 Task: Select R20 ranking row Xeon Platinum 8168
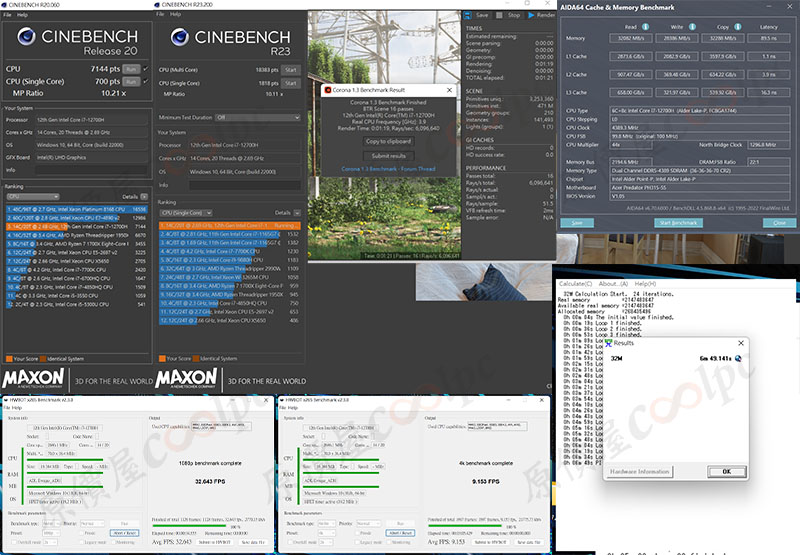click(x=77, y=209)
